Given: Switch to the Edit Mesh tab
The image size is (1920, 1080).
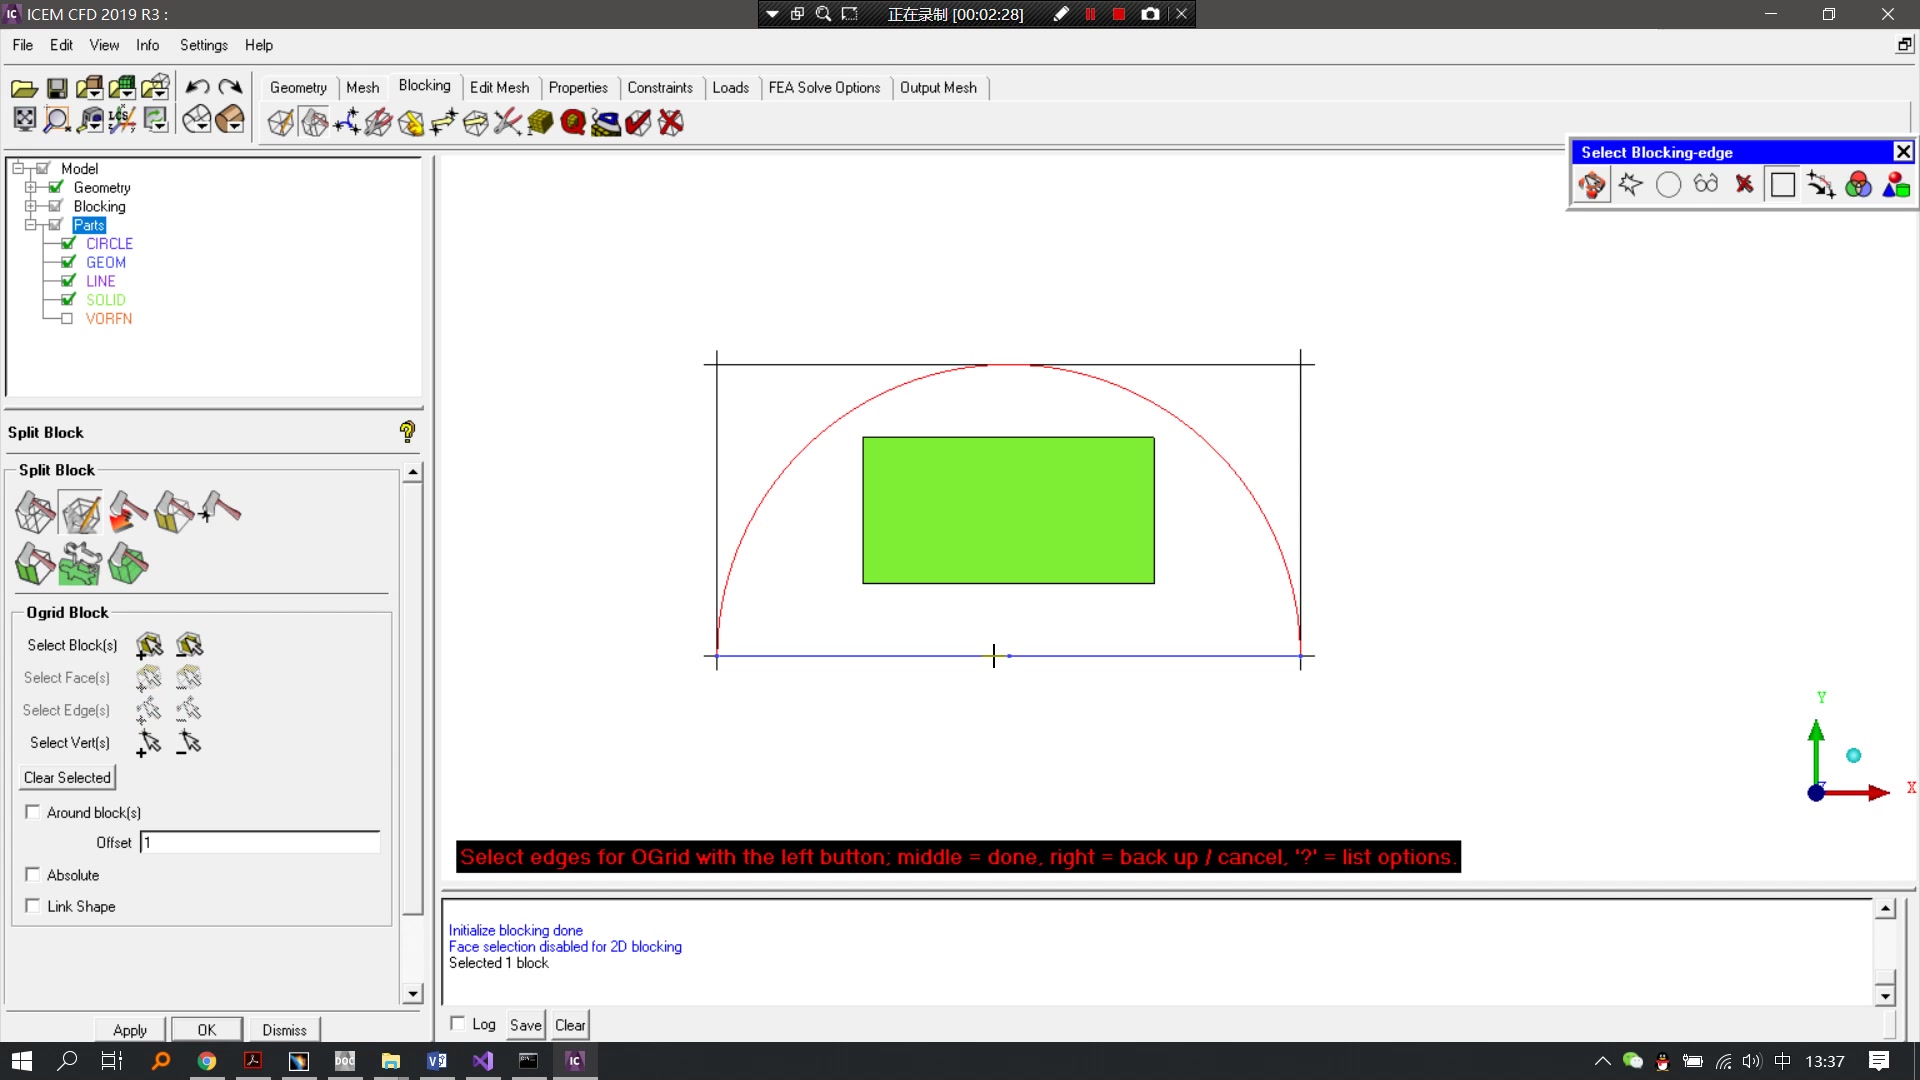Looking at the screenshot, I should 499,87.
